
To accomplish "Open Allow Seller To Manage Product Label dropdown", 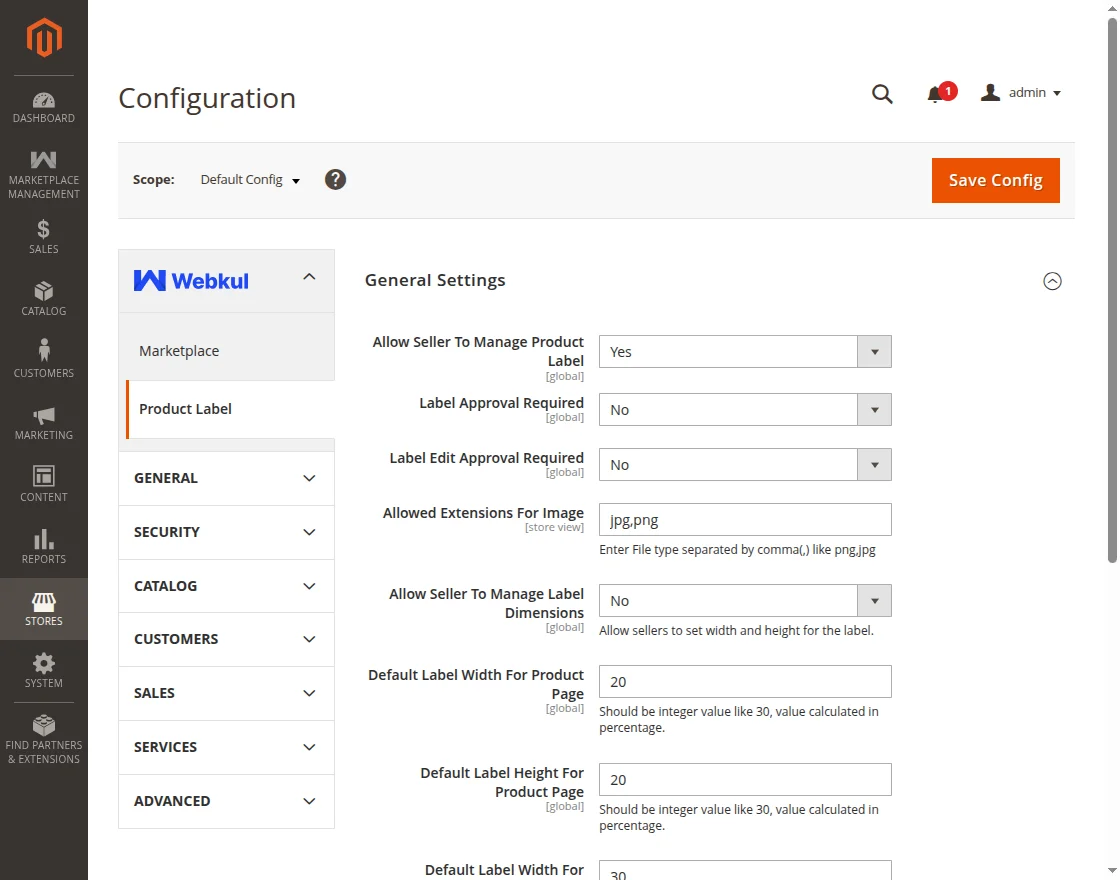I will (x=744, y=352).
